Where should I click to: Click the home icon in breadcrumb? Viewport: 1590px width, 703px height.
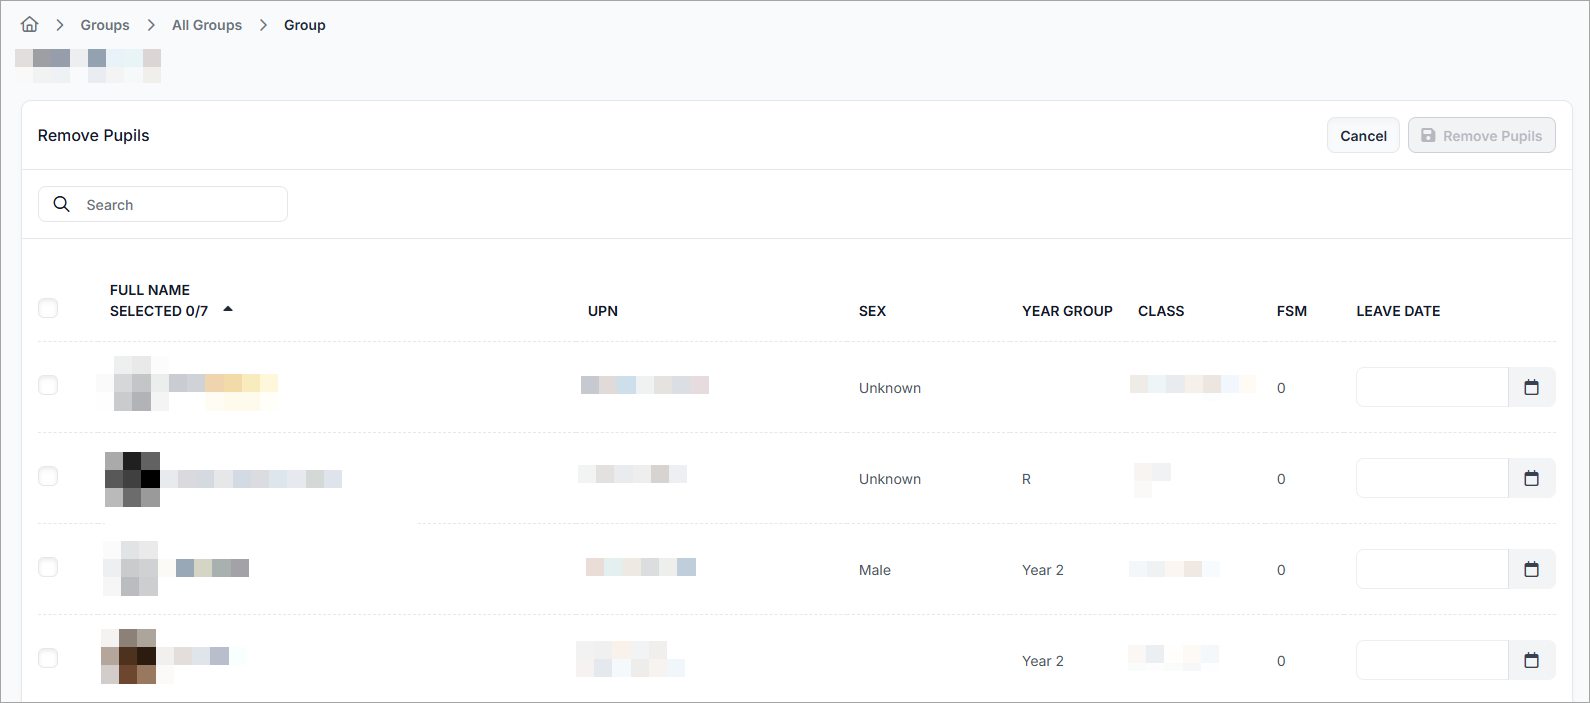pos(30,25)
